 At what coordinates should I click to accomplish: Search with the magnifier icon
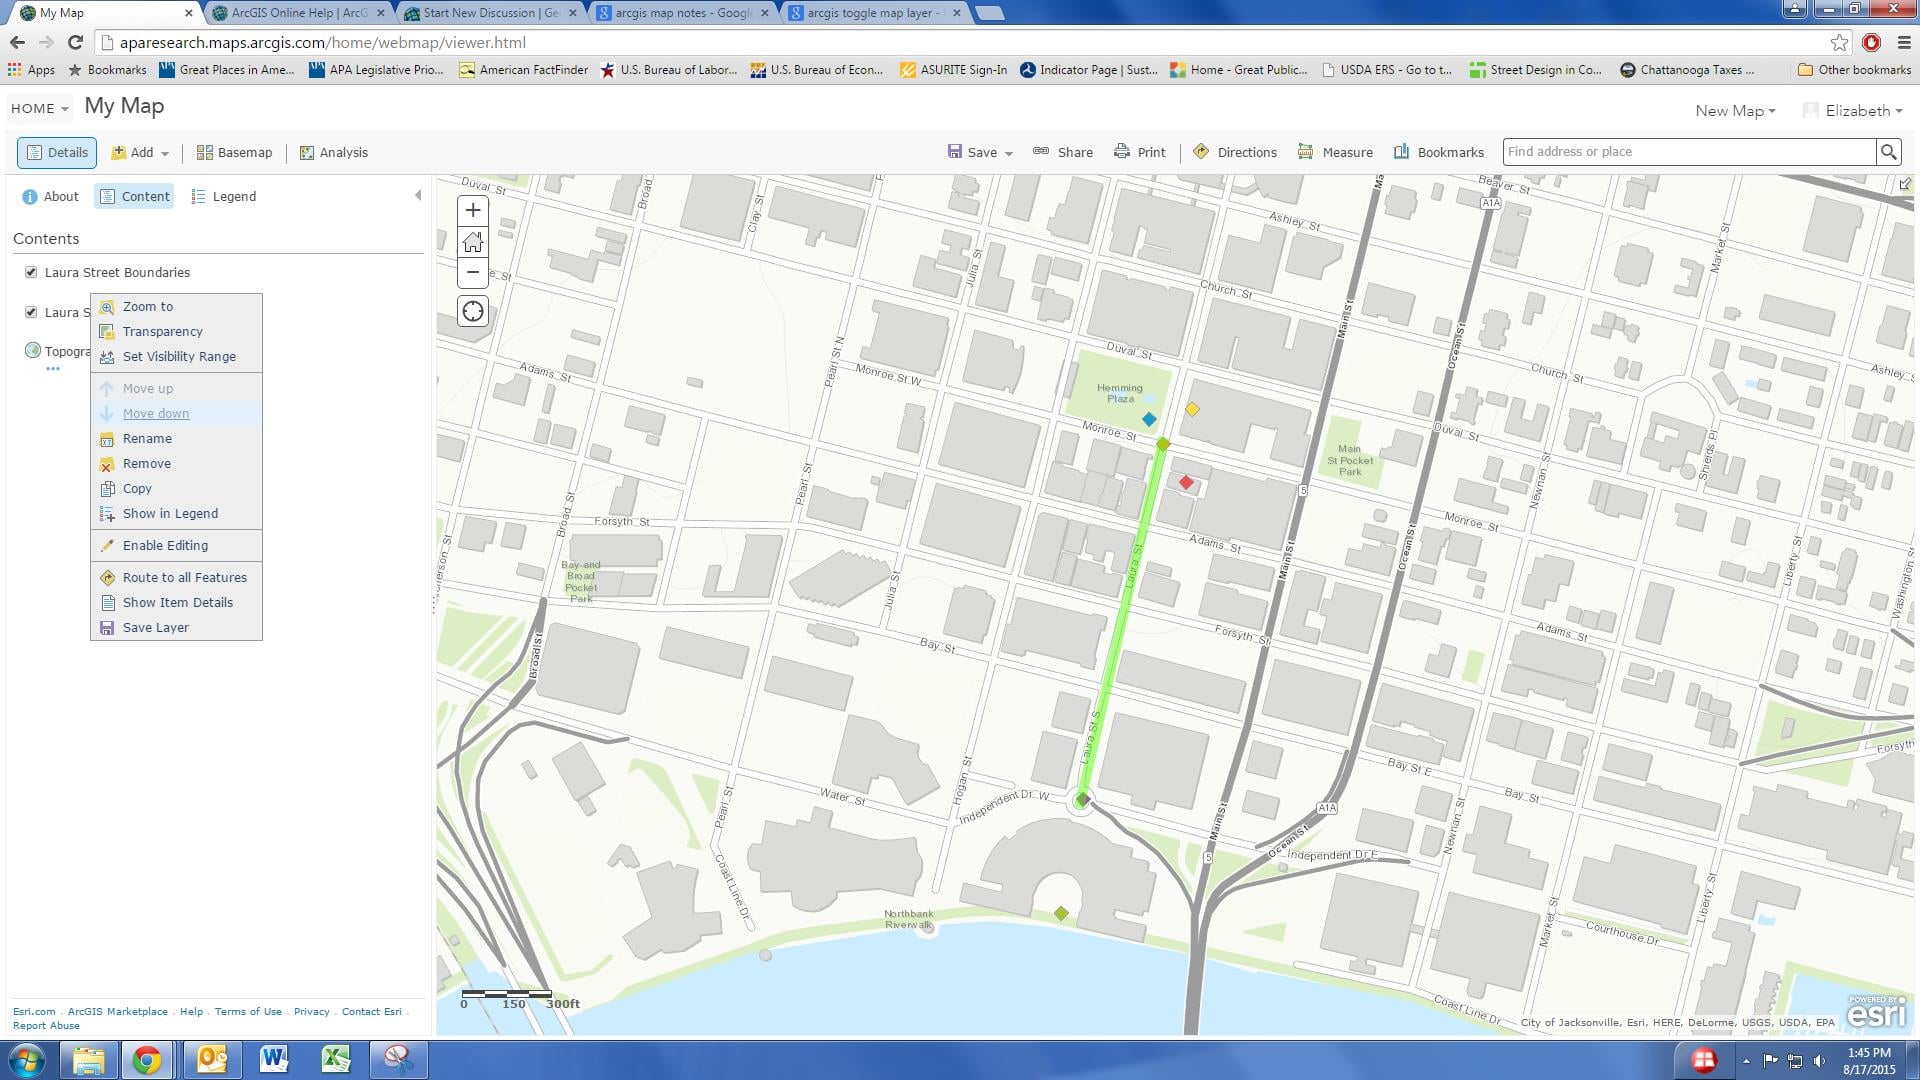click(1888, 152)
